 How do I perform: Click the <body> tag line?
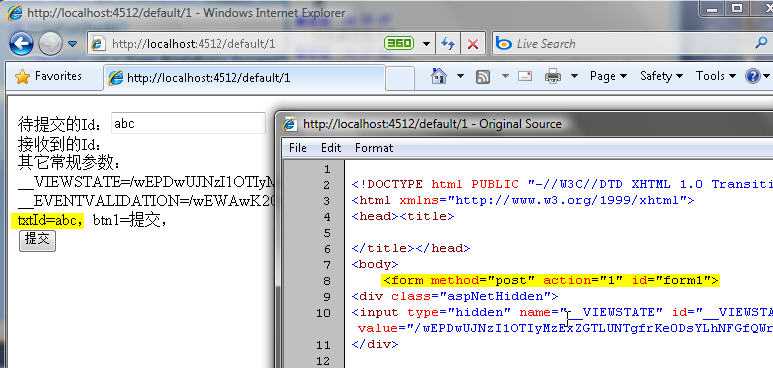pos(375,264)
